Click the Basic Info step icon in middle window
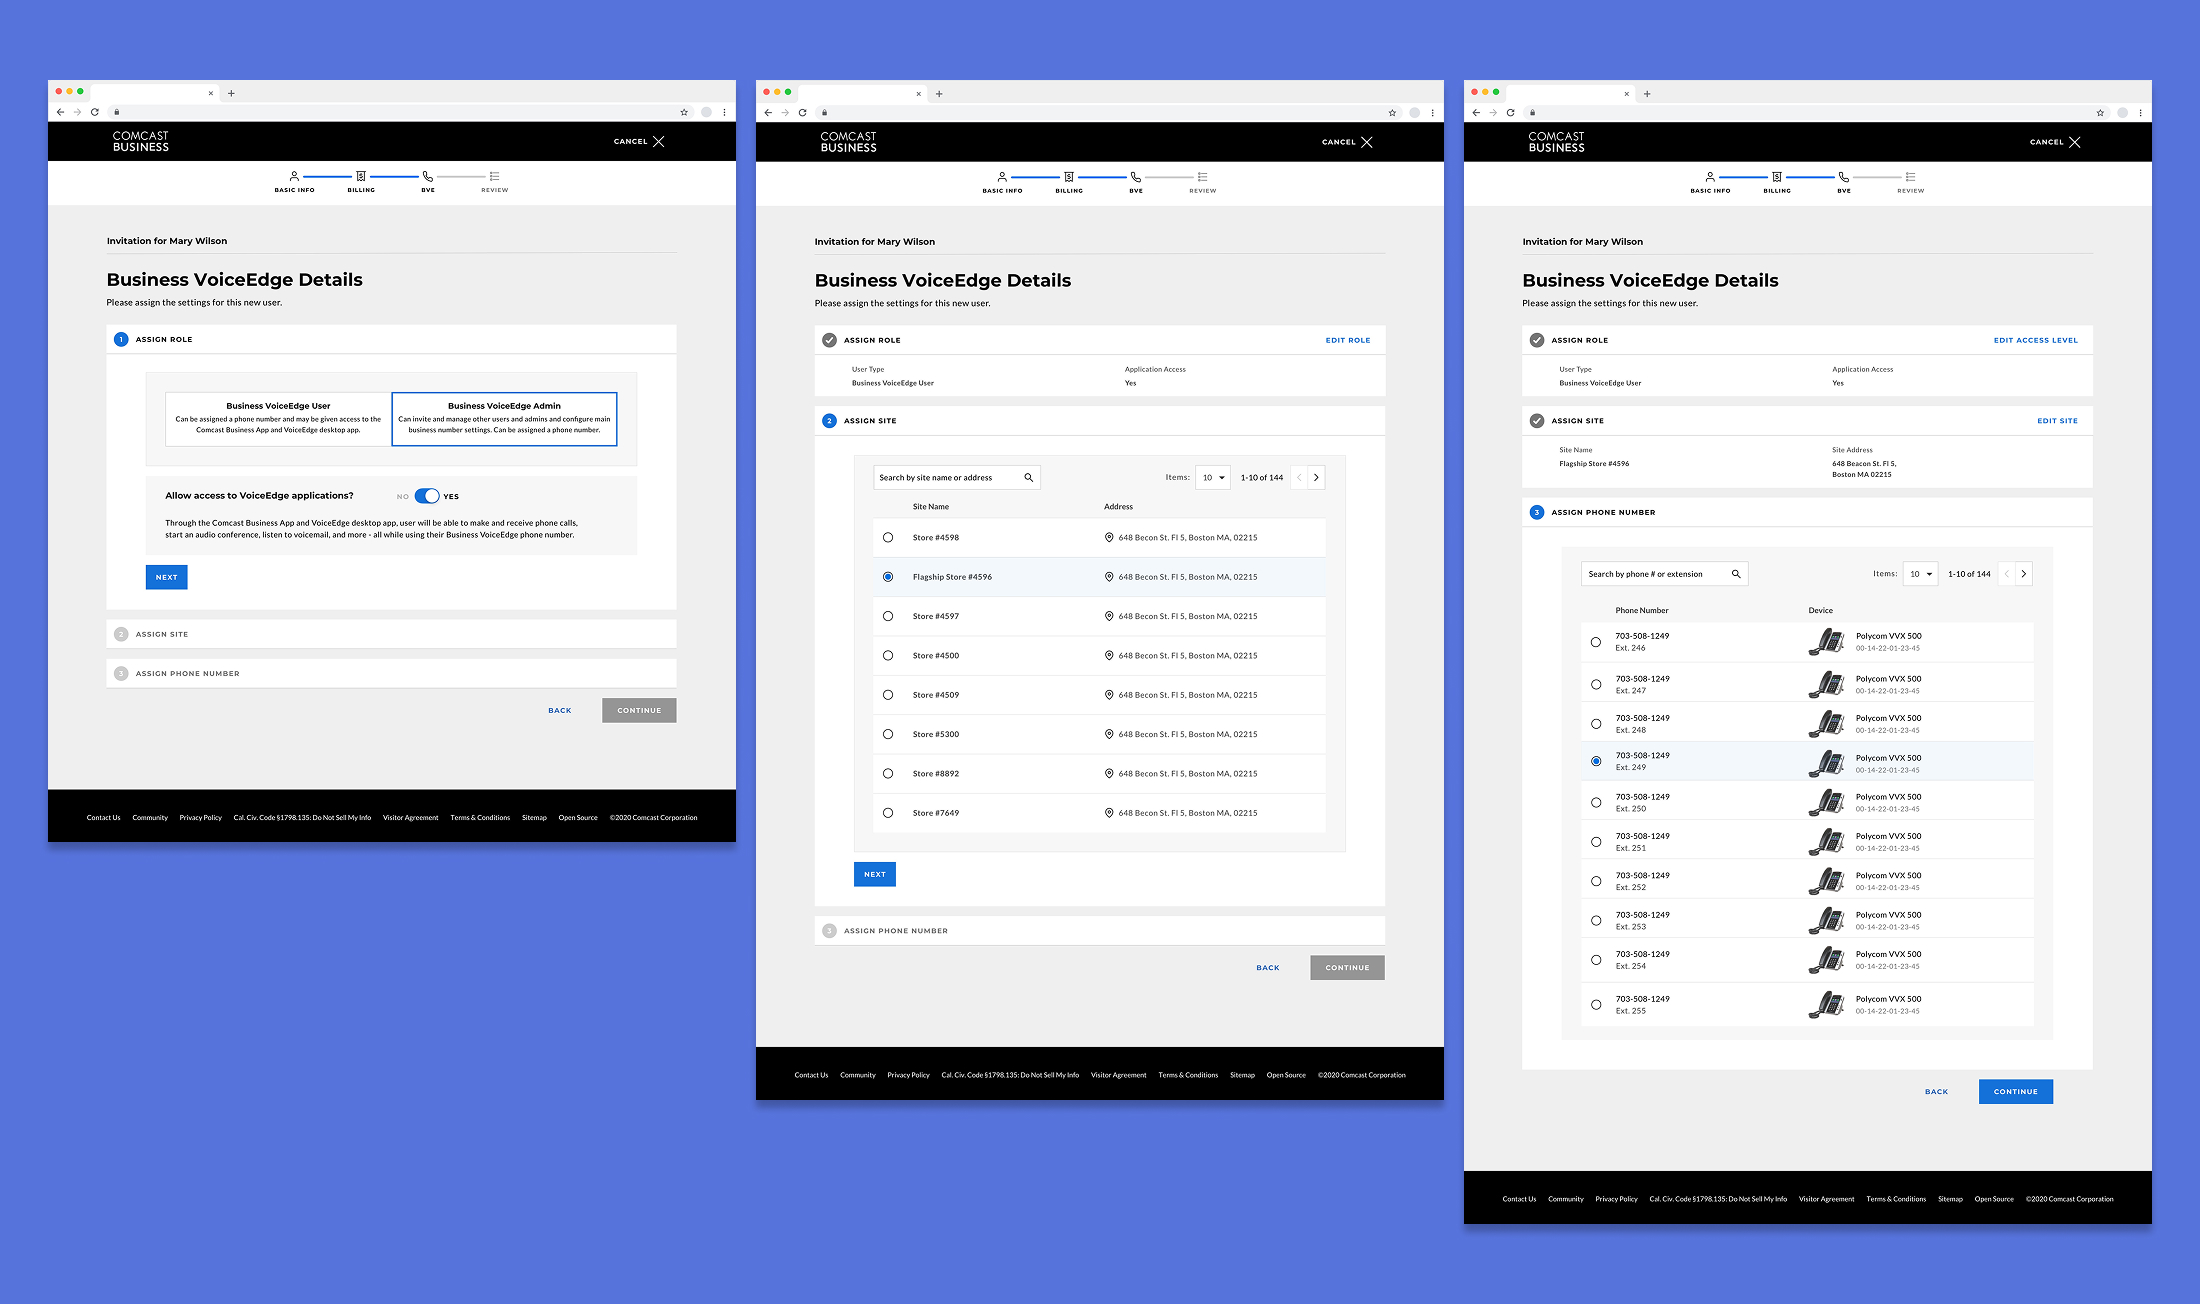This screenshot has height=1304, width=2200. (1002, 177)
